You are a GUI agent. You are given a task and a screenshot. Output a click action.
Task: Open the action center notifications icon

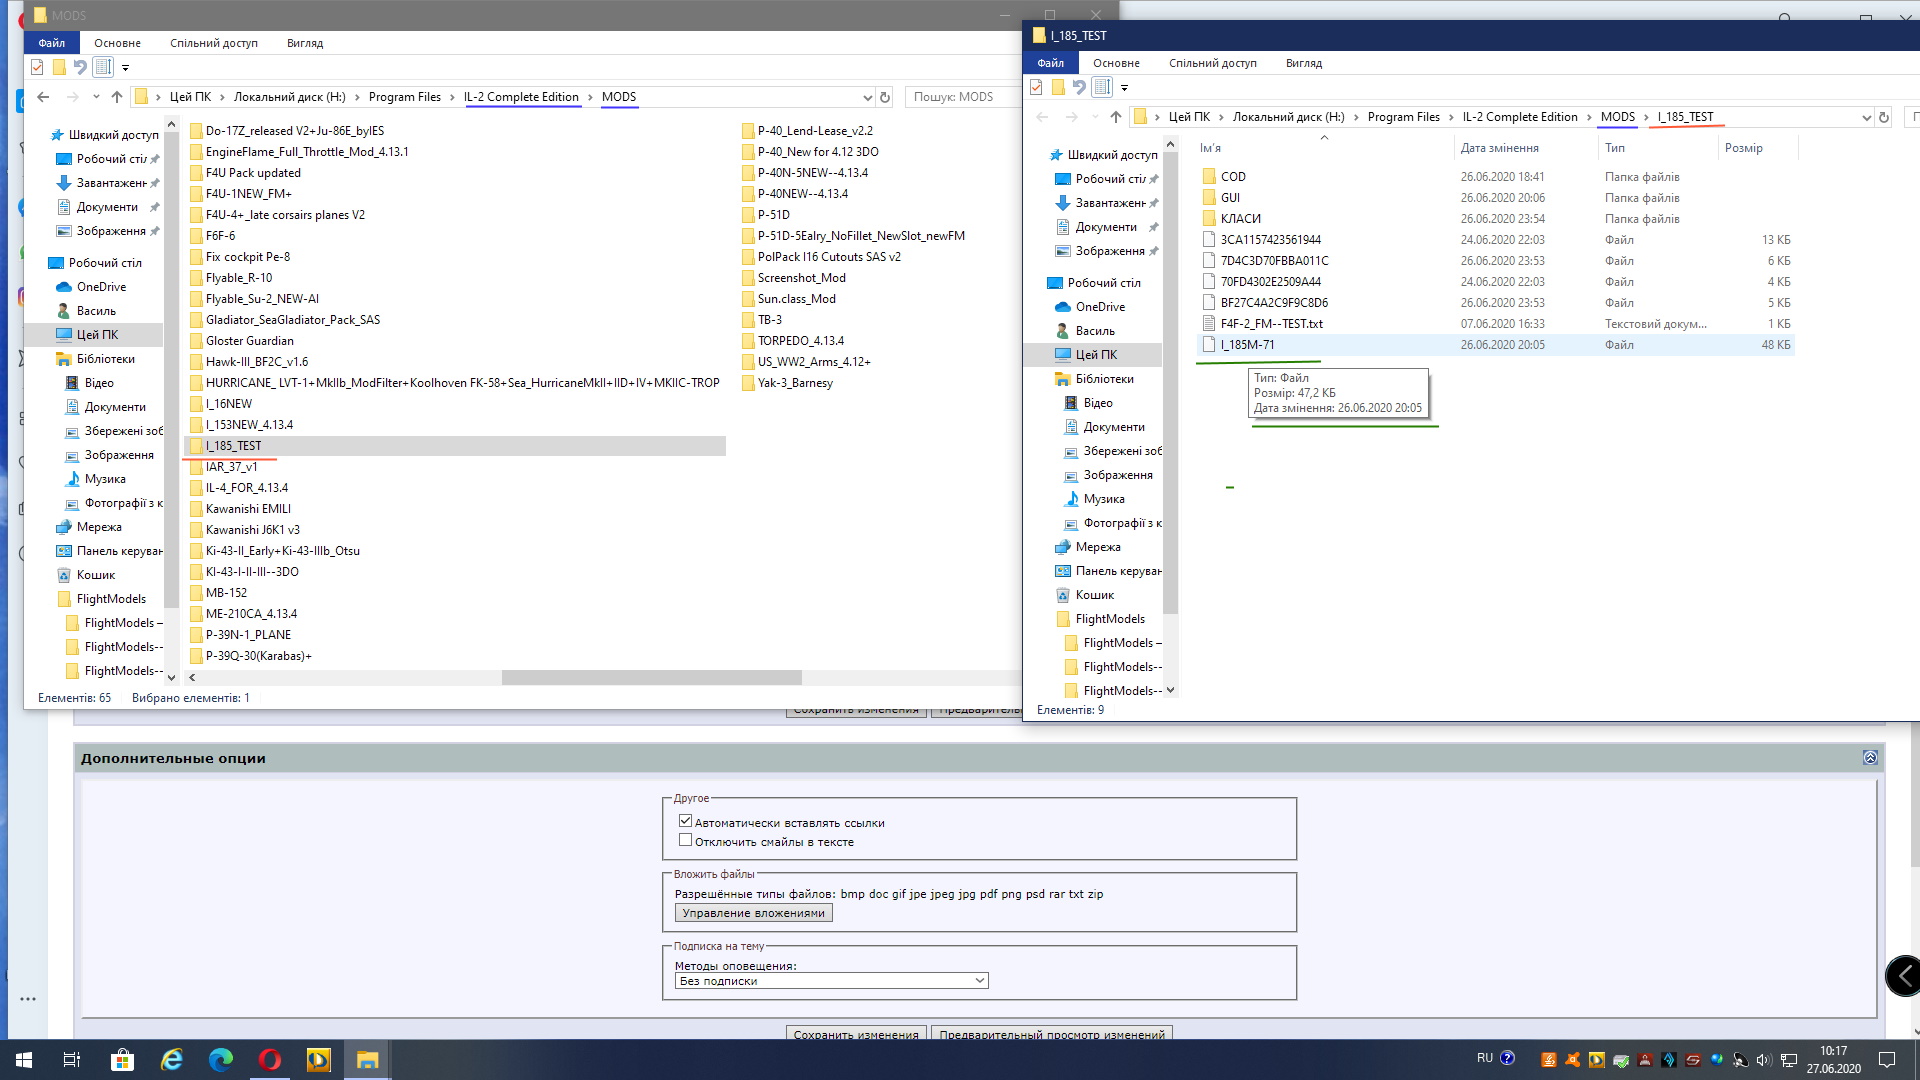tap(1887, 1059)
